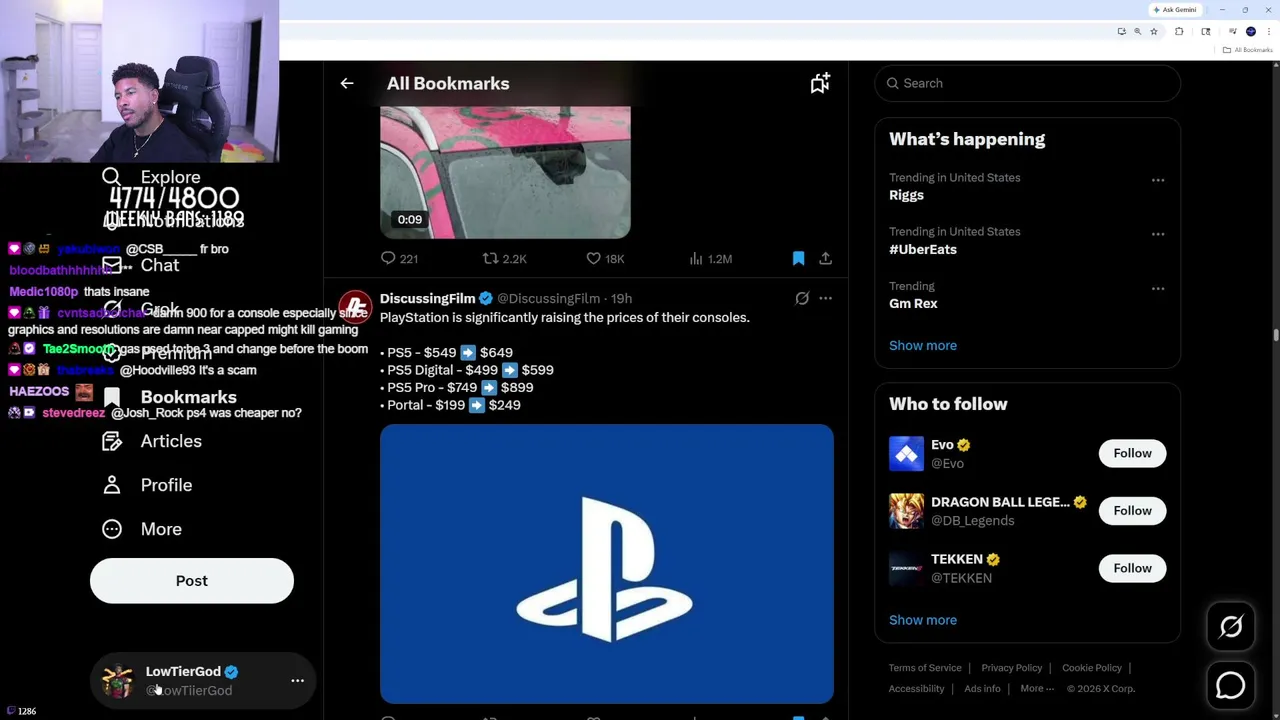The width and height of the screenshot is (1280, 720).
Task: Open Articles in the sidebar
Action: (152, 441)
